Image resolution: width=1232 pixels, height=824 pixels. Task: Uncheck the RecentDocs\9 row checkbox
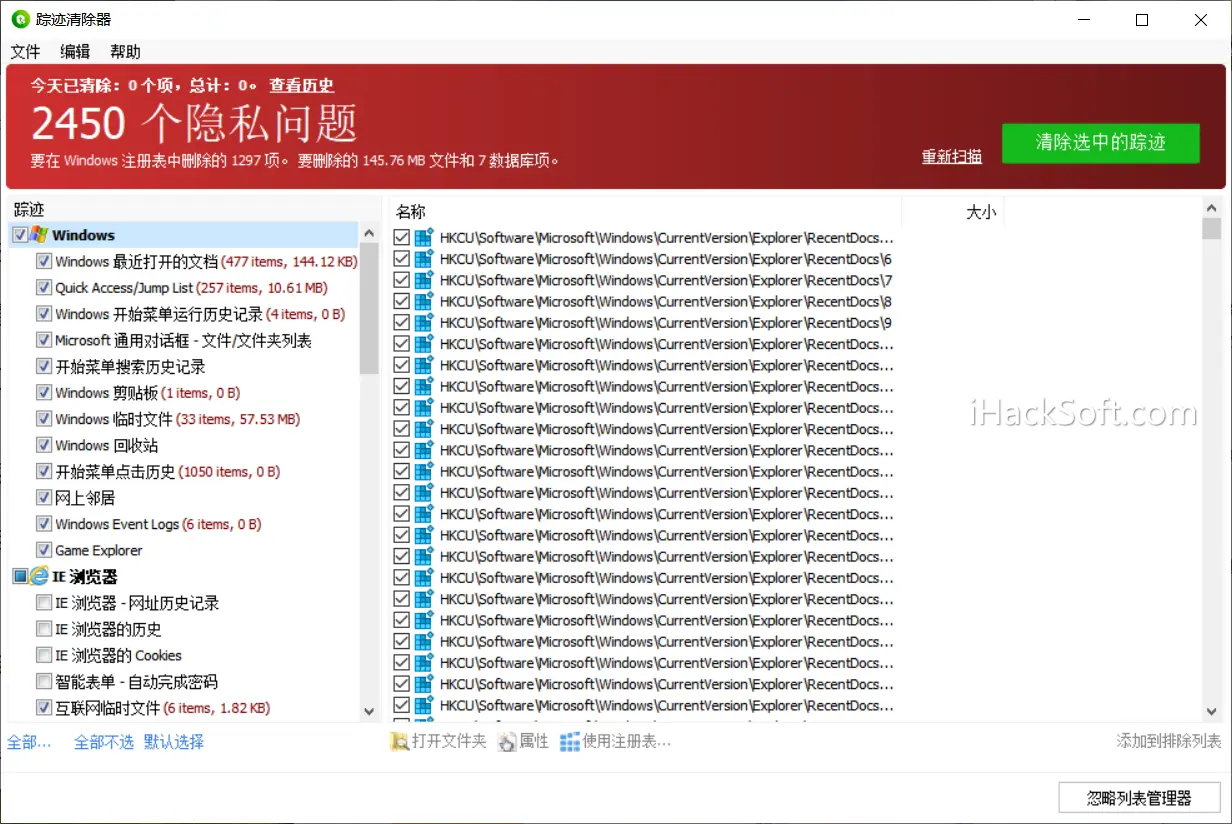click(402, 322)
